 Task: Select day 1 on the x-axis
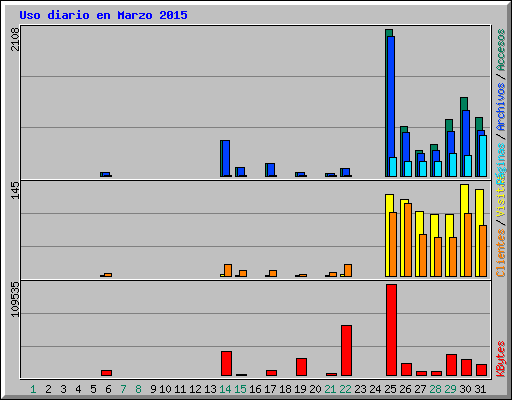tap(33, 389)
